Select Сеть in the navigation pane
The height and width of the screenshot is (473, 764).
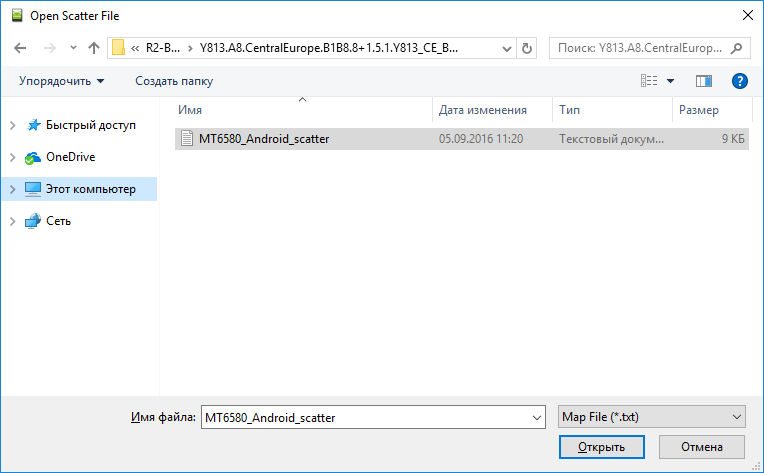coord(58,221)
